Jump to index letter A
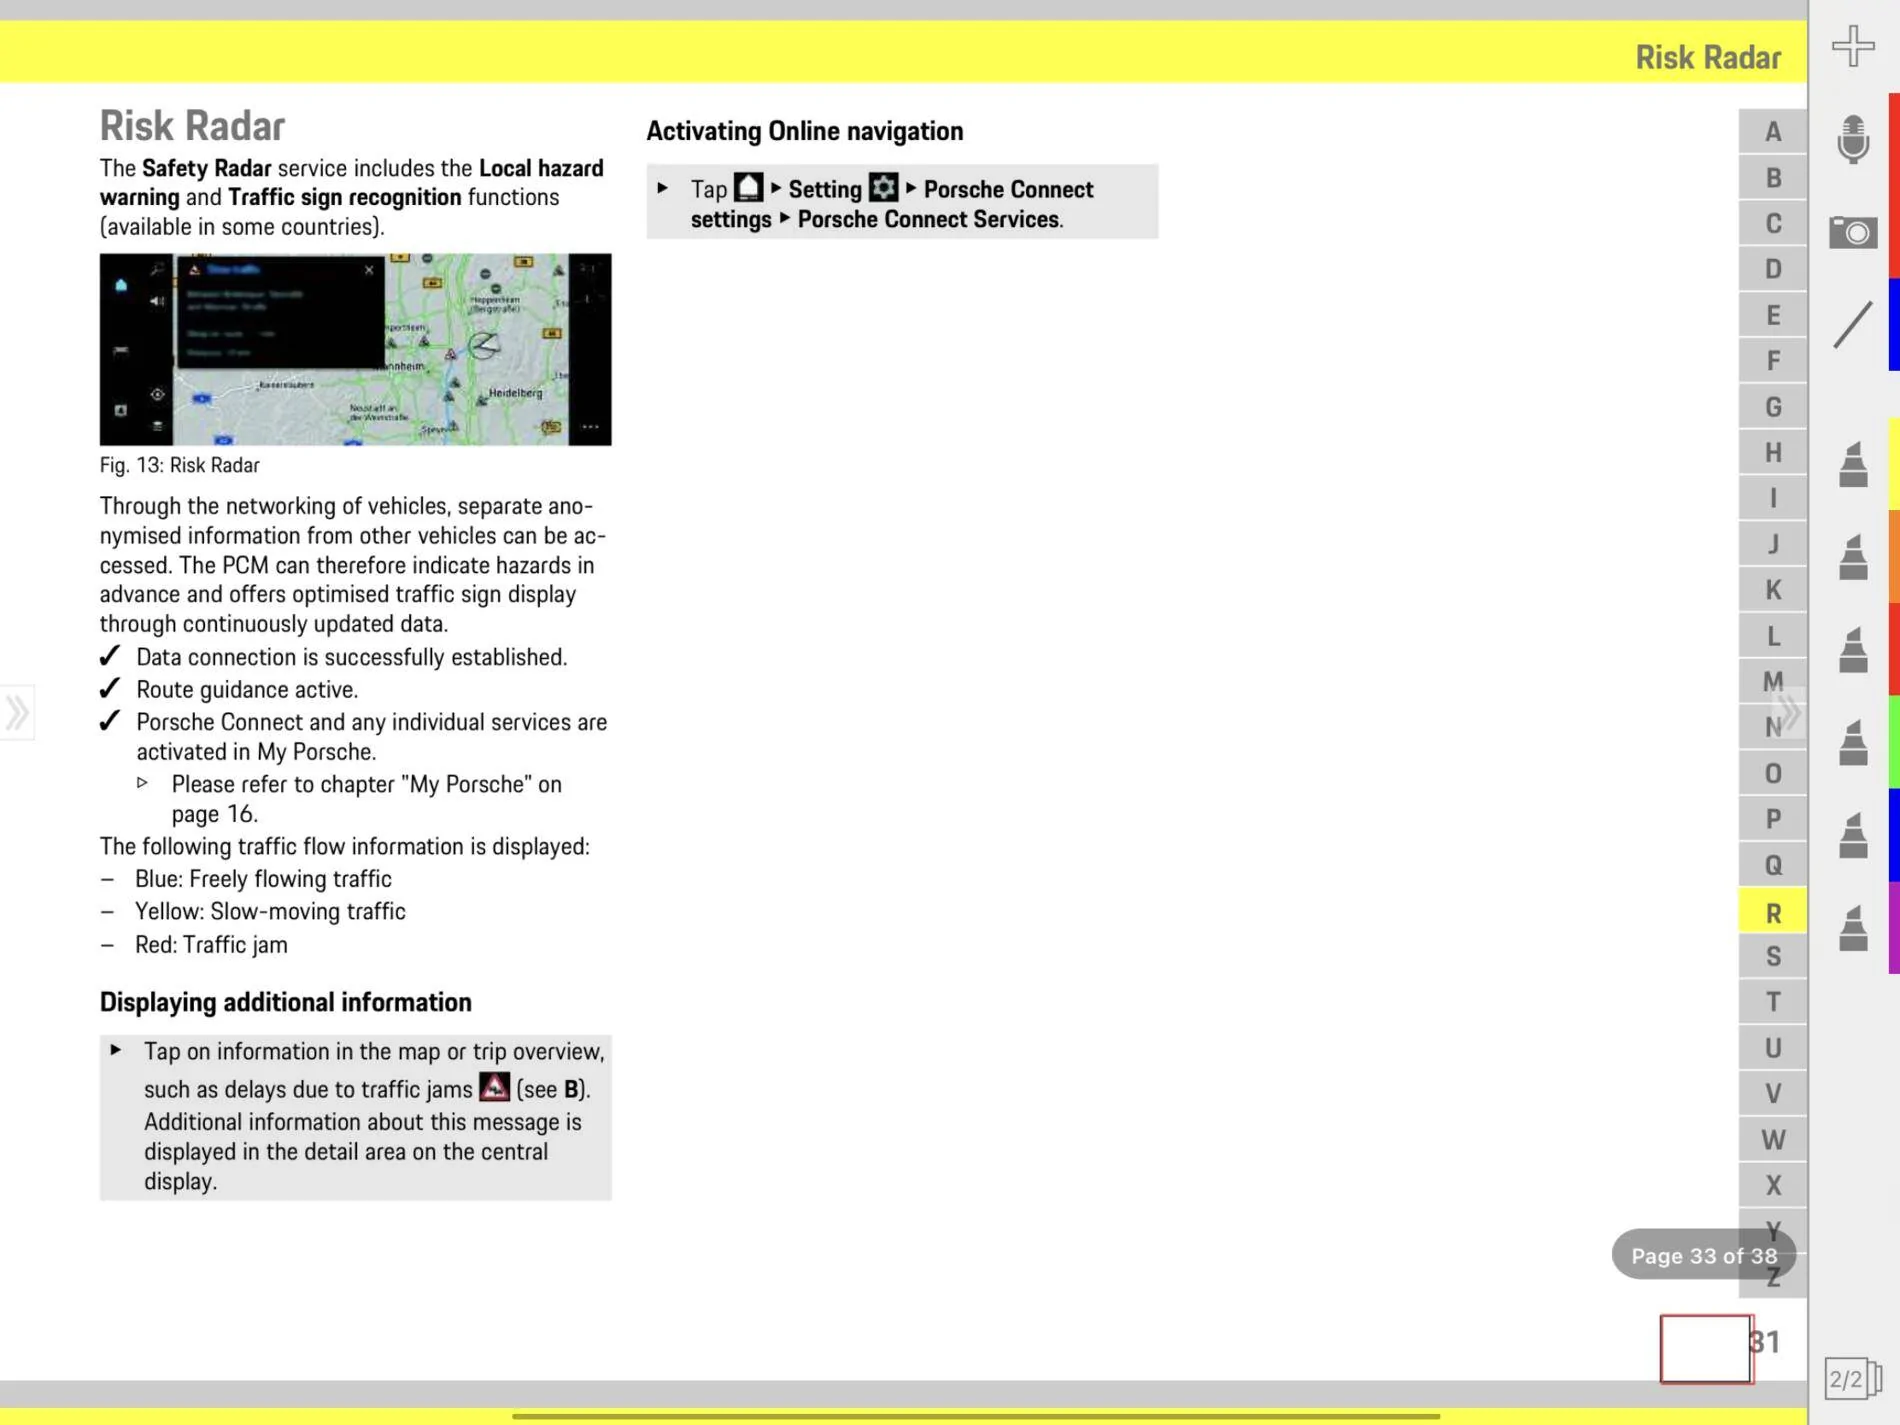 click(x=1772, y=131)
